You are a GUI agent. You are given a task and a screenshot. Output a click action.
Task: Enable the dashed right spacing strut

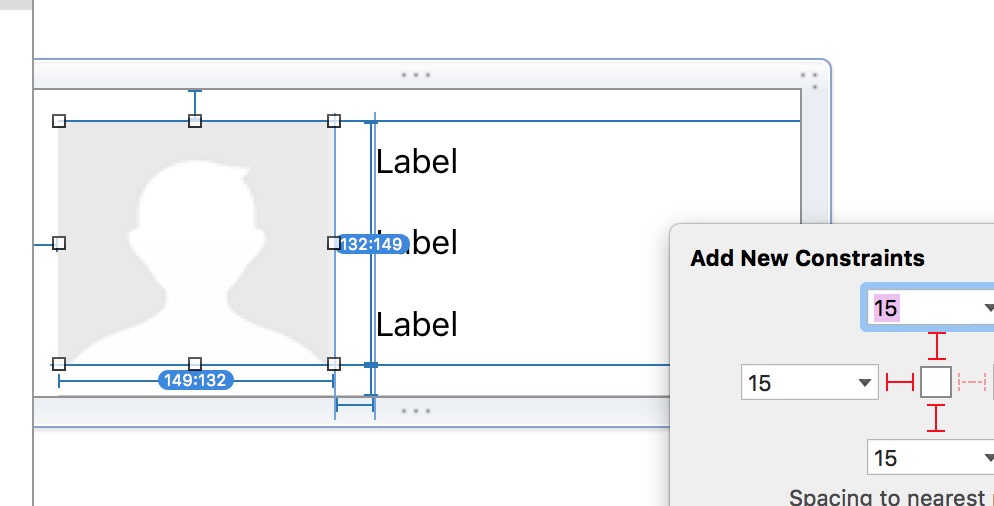pos(972,382)
